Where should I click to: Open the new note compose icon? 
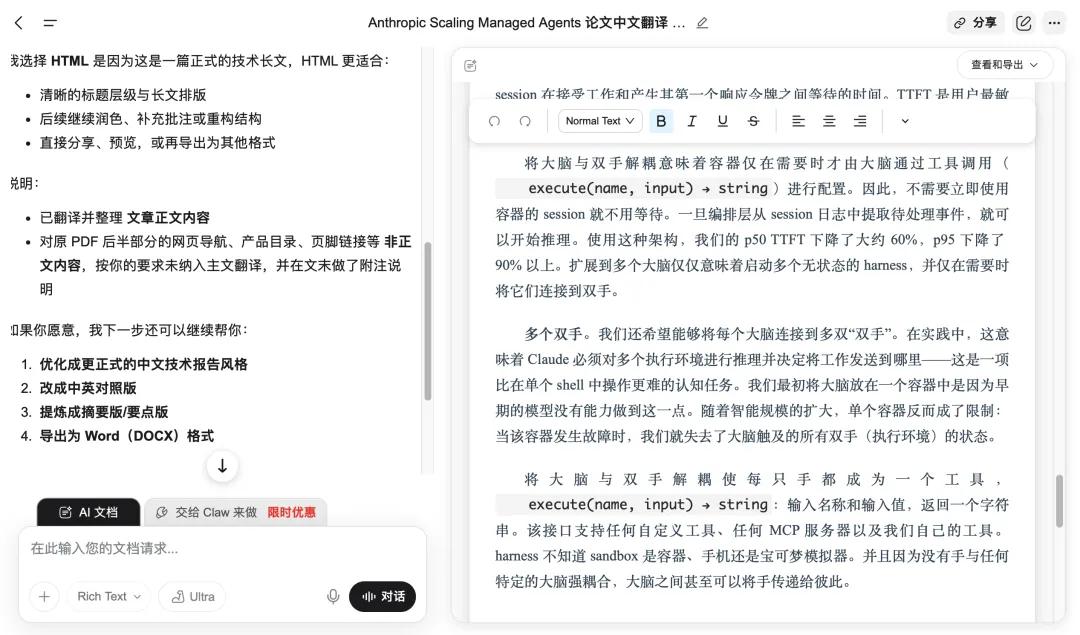coord(1024,23)
